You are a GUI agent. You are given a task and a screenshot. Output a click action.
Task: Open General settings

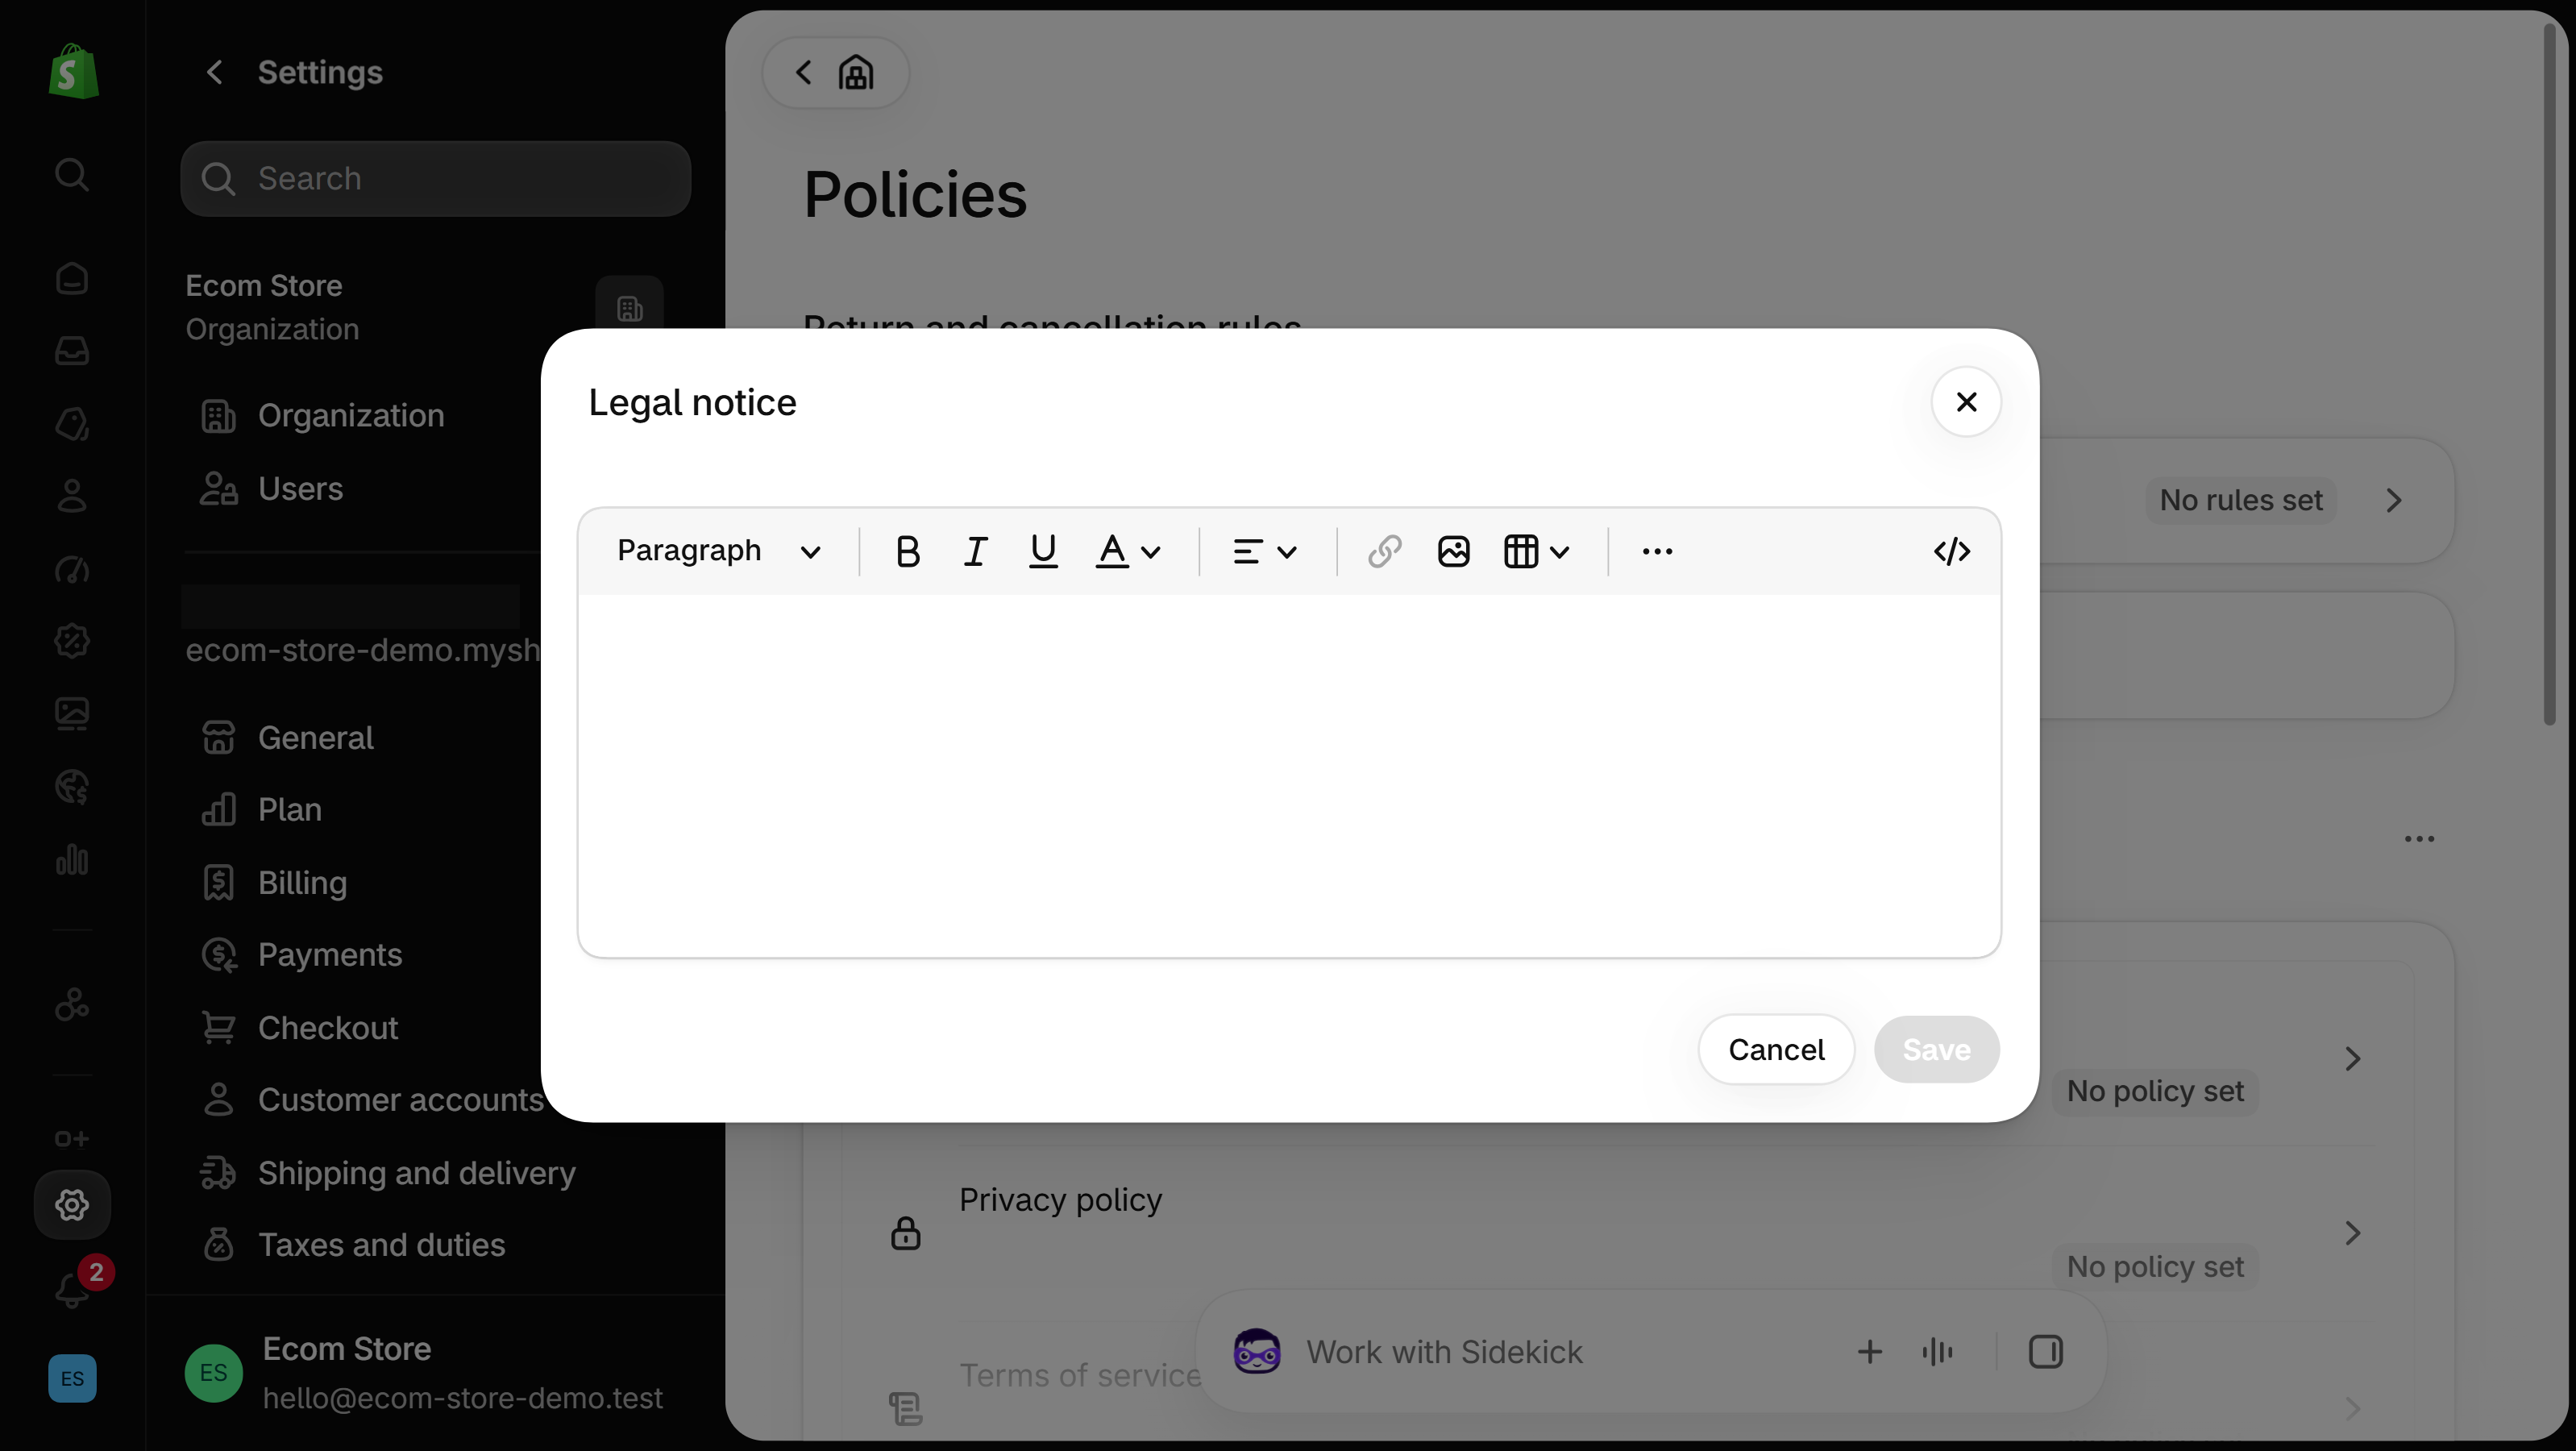pyautogui.click(x=287, y=737)
